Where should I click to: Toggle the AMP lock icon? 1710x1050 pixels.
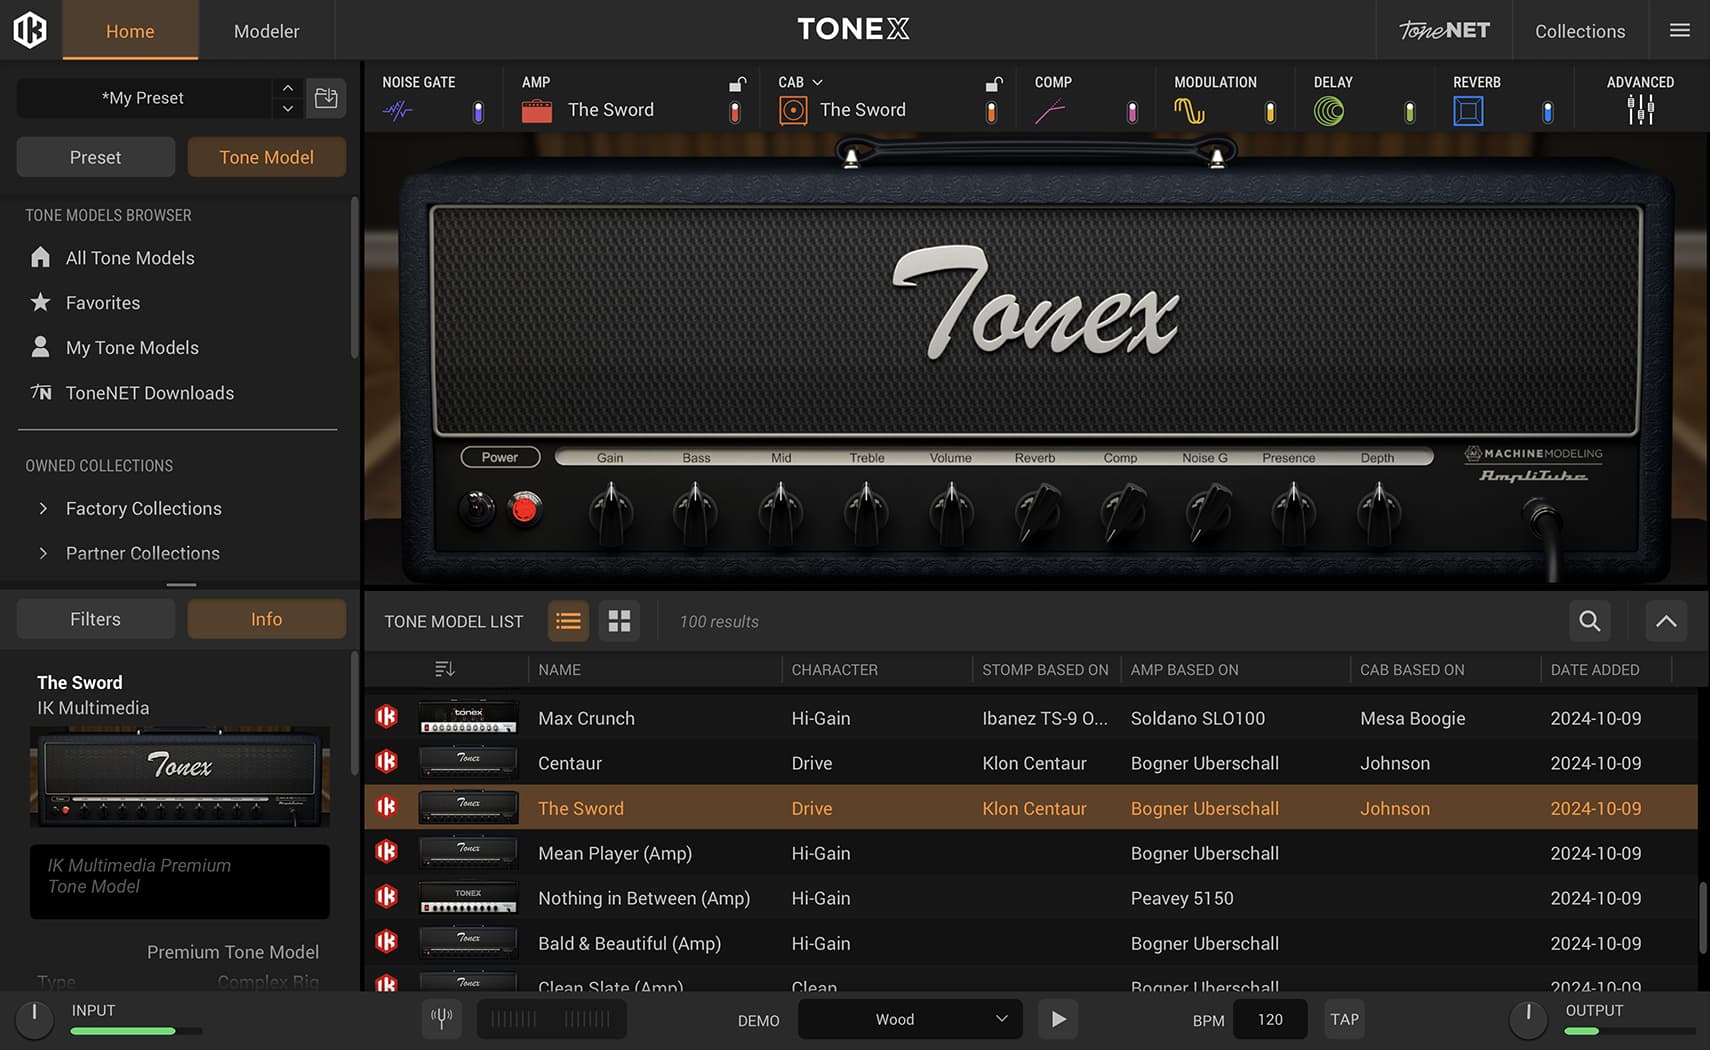pyautogui.click(x=737, y=84)
